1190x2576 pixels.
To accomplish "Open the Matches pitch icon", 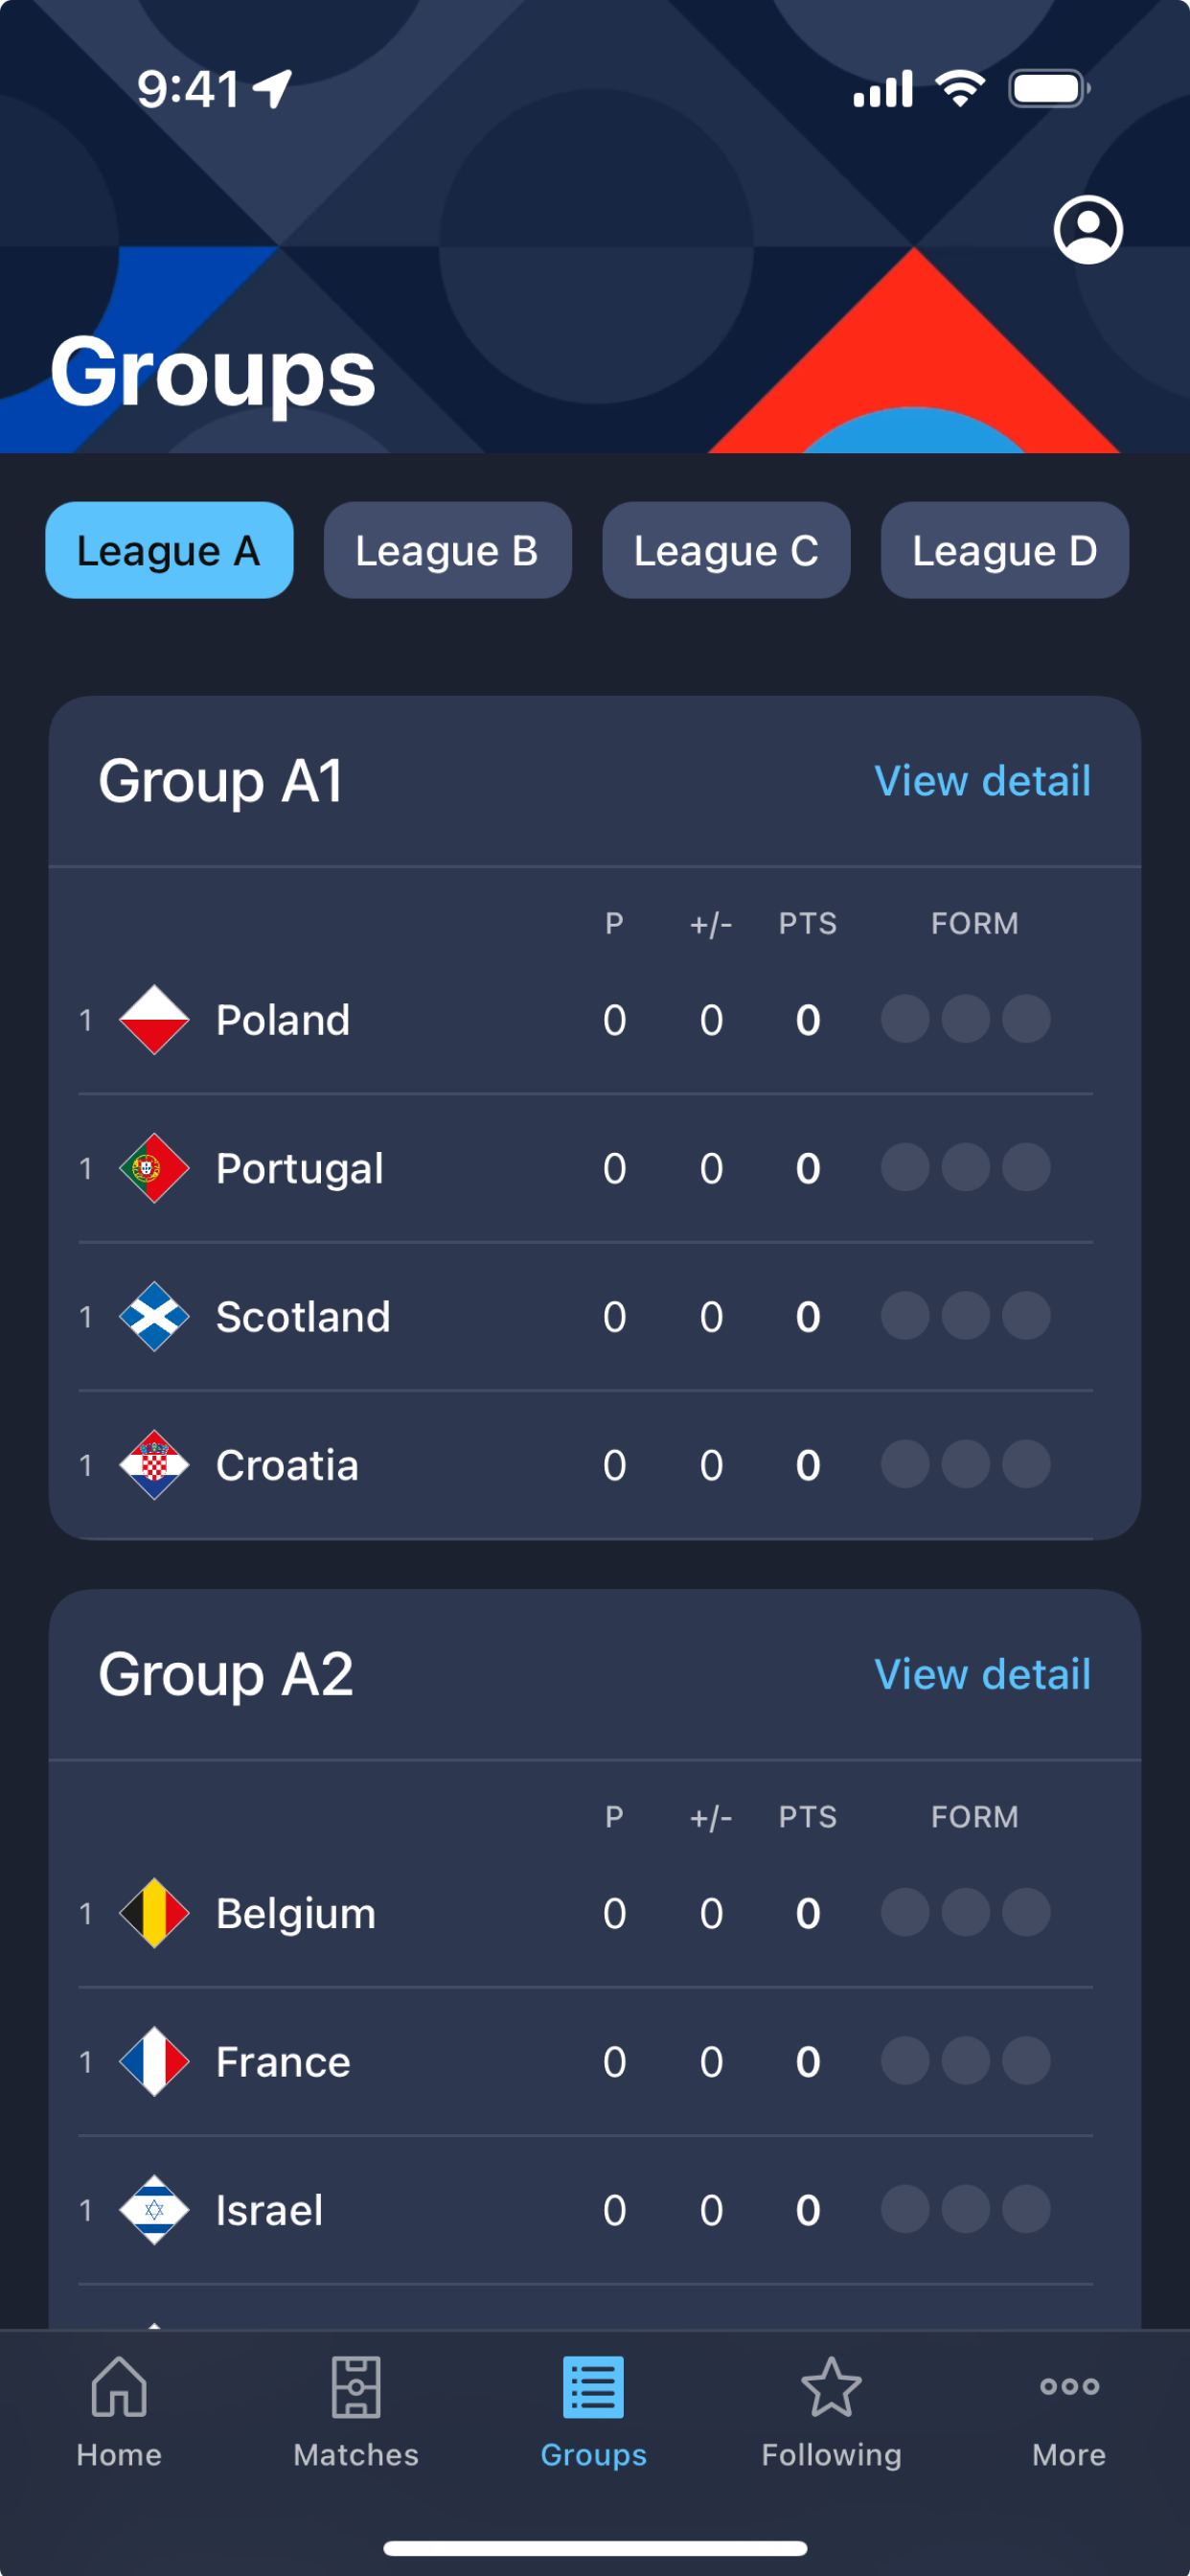I will 356,2386.
